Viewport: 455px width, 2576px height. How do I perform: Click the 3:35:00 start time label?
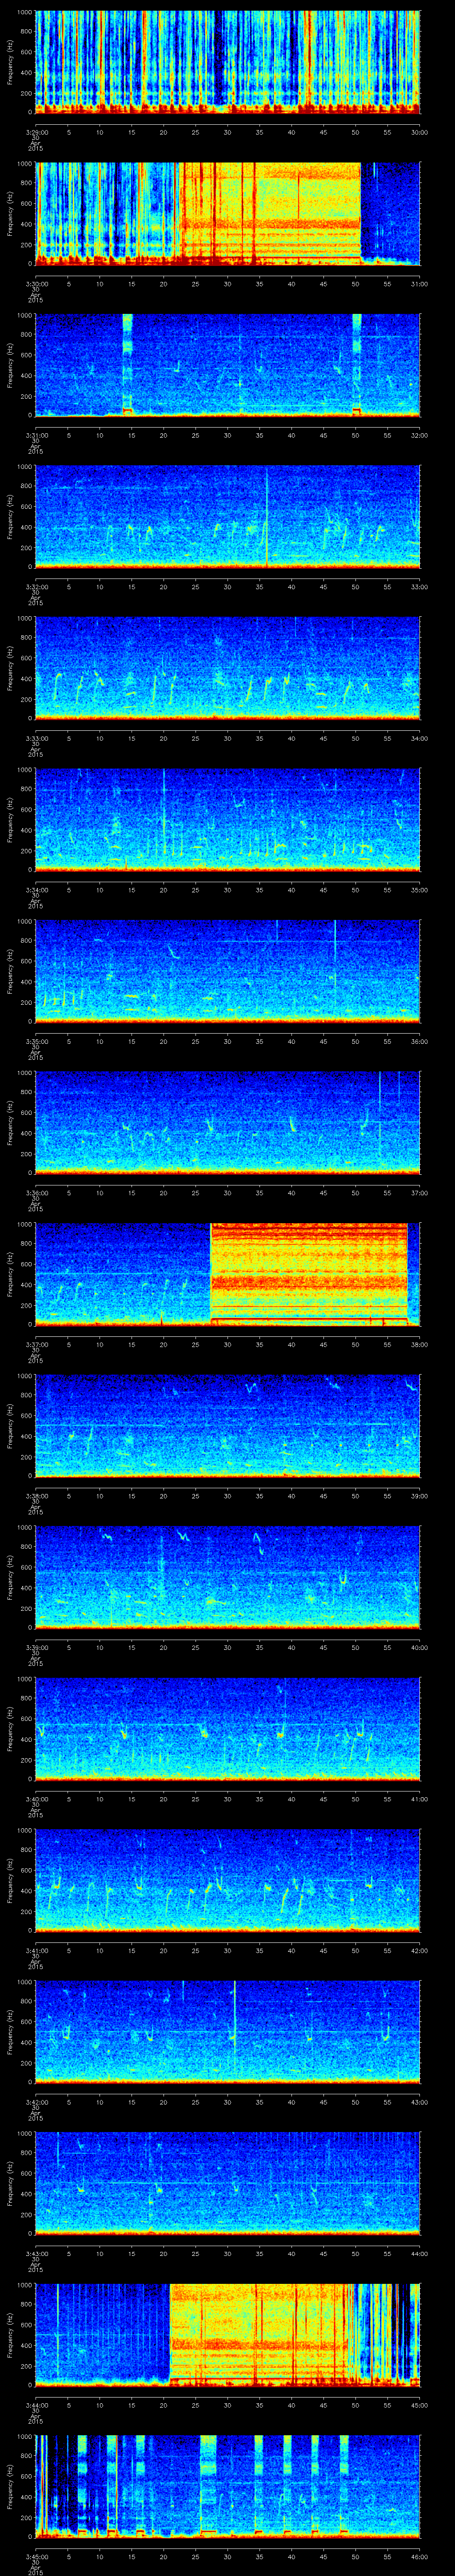pos(36,1041)
